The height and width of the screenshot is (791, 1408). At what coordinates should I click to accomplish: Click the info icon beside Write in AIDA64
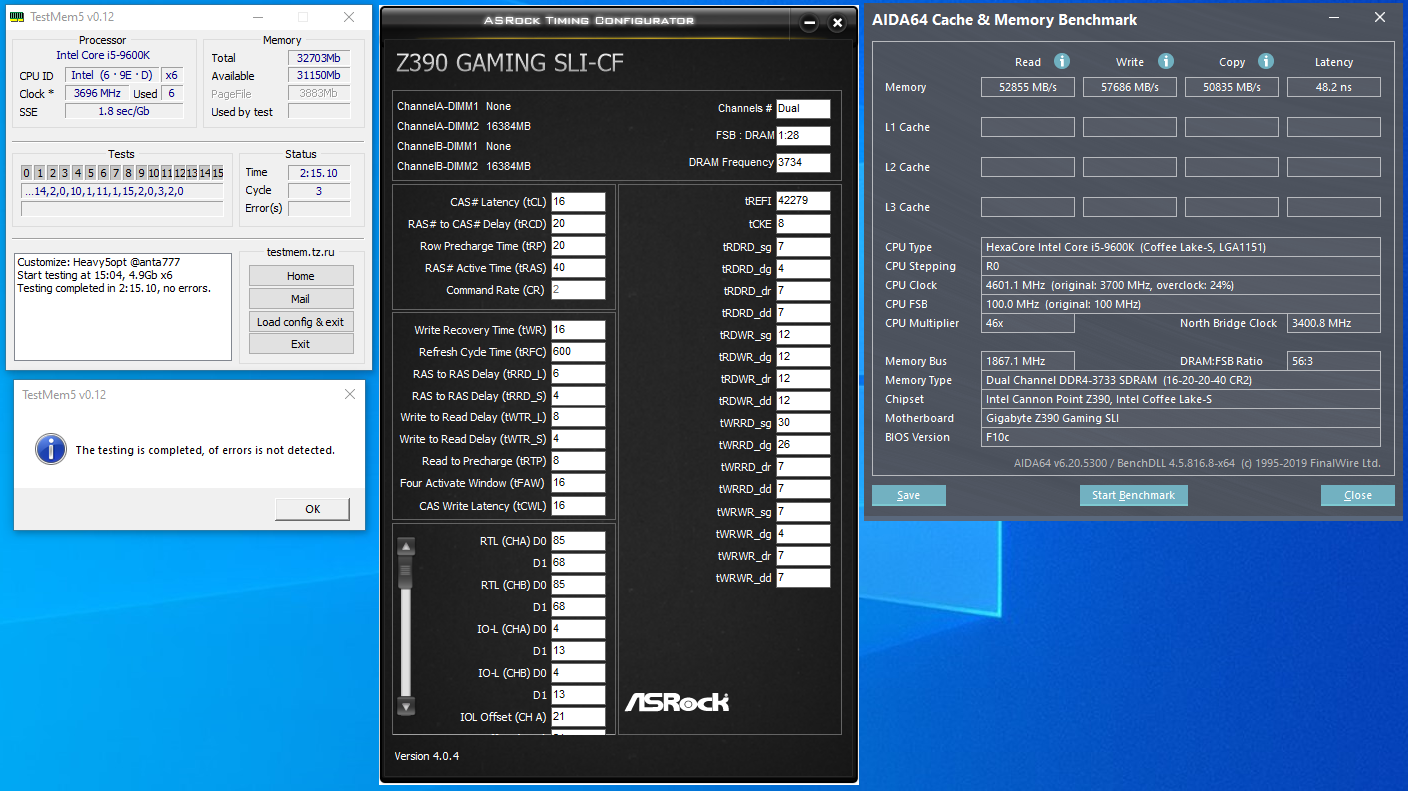click(1166, 61)
